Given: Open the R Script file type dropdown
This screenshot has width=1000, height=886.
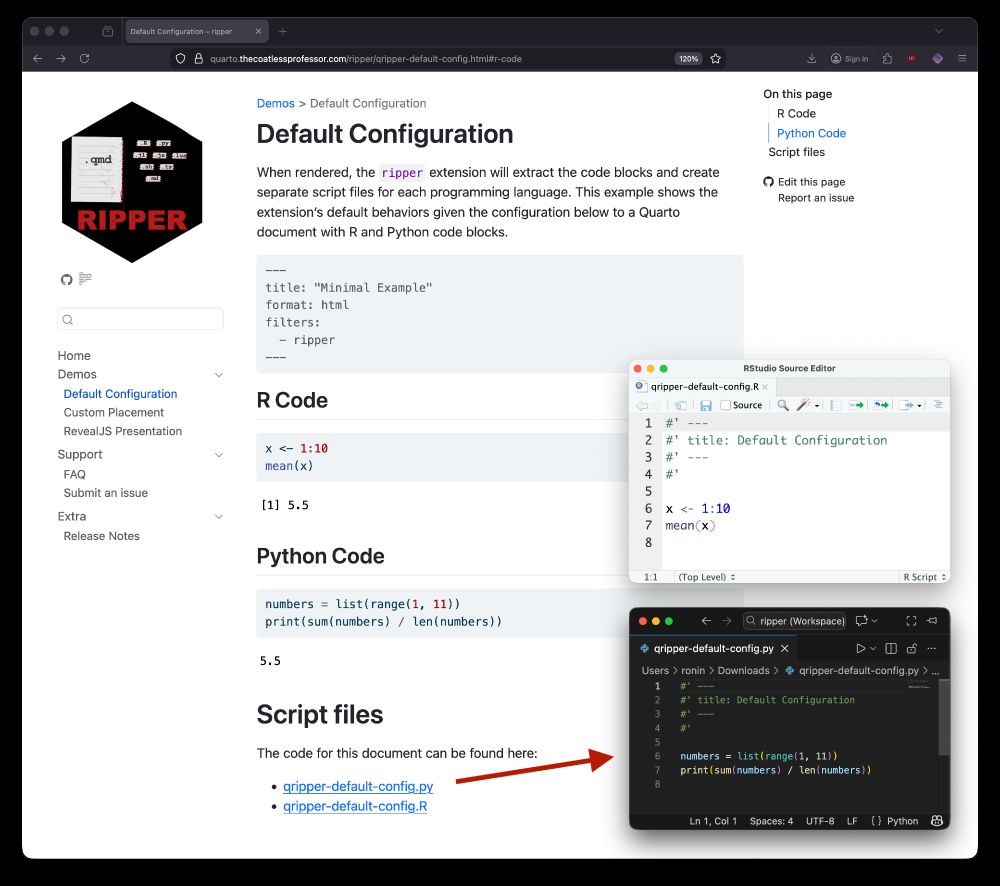Looking at the screenshot, I should (x=921, y=576).
